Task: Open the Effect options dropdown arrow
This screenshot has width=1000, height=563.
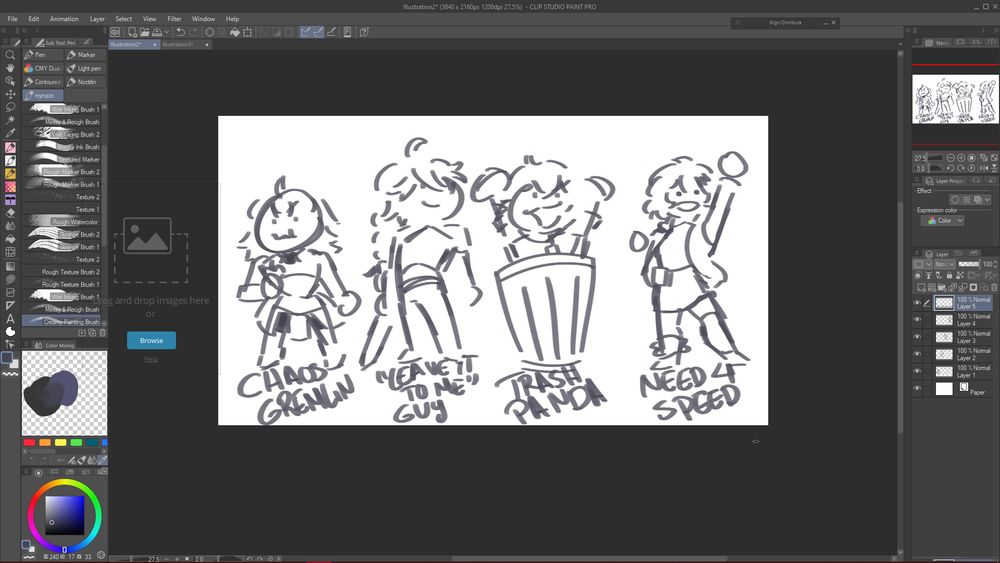Action: pyautogui.click(x=988, y=200)
